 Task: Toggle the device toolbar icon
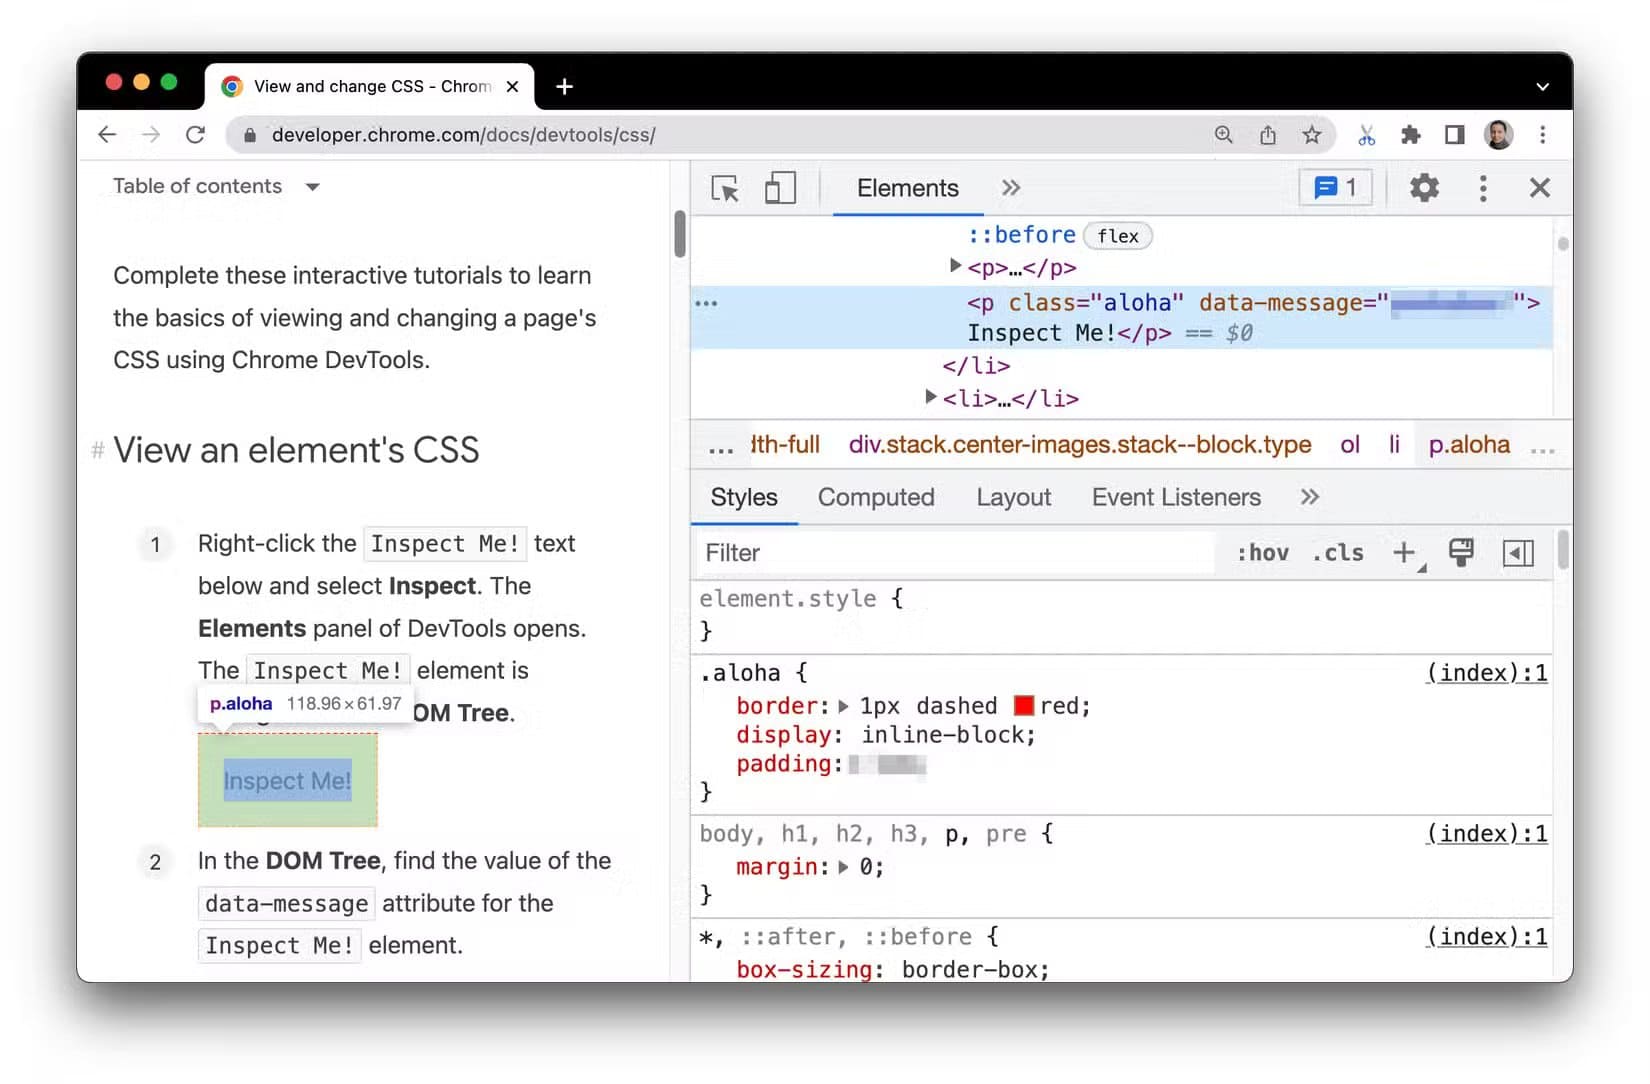click(x=780, y=188)
